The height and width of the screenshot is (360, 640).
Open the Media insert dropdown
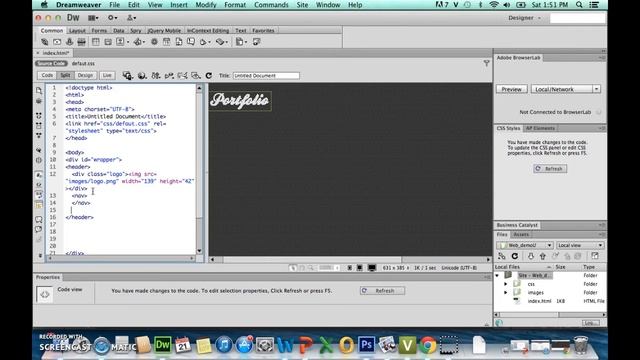point(139,42)
